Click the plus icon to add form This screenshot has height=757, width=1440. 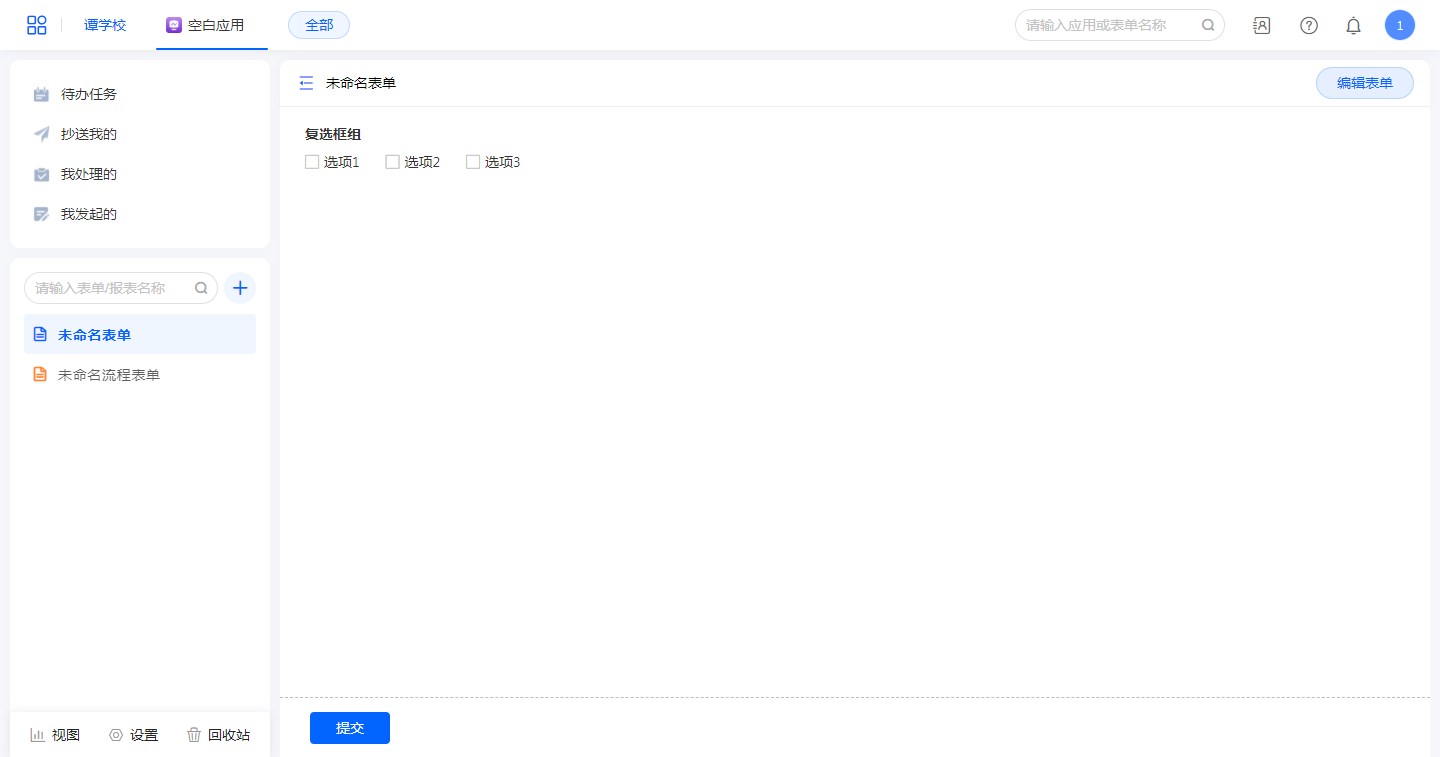[240, 288]
